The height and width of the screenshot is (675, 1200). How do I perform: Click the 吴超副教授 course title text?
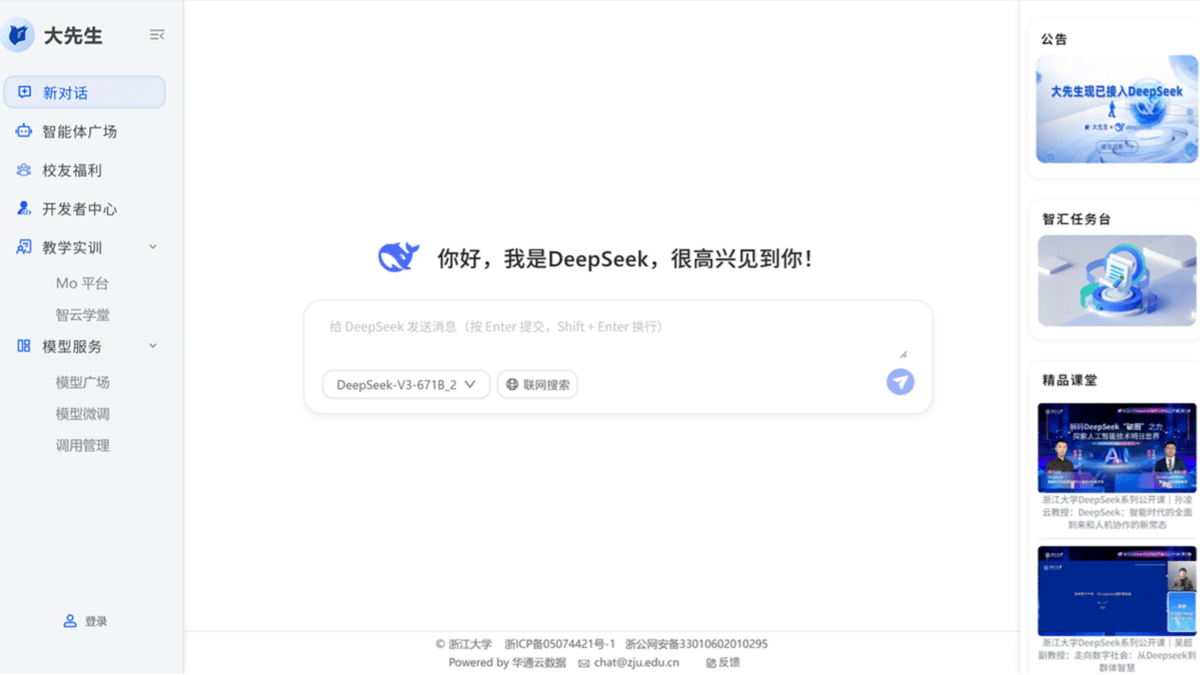[x=1116, y=655]
